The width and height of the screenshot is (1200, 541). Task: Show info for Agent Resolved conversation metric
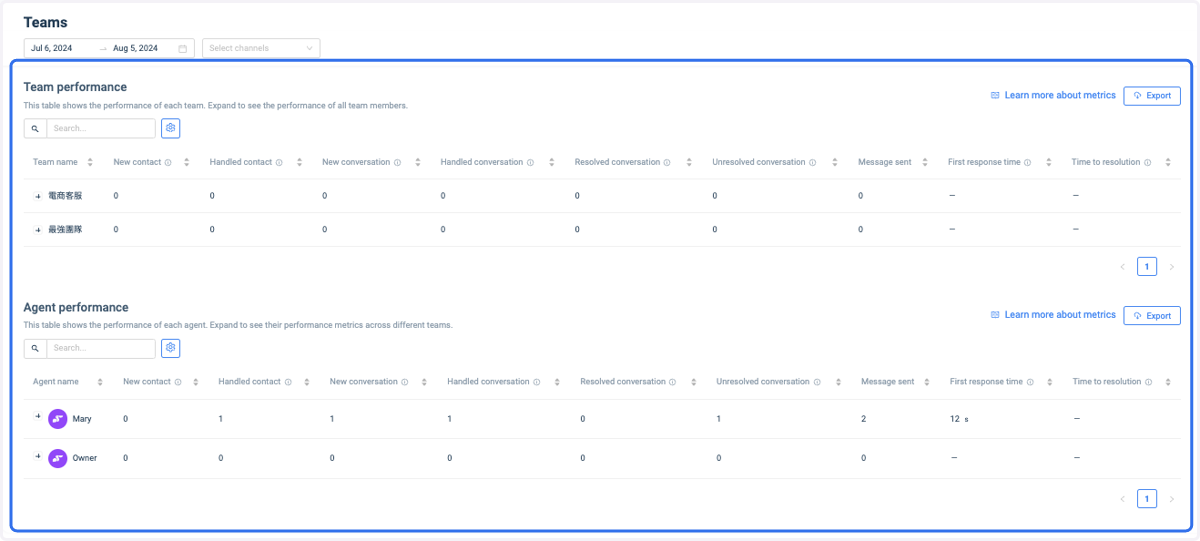(x=673, y=382)
